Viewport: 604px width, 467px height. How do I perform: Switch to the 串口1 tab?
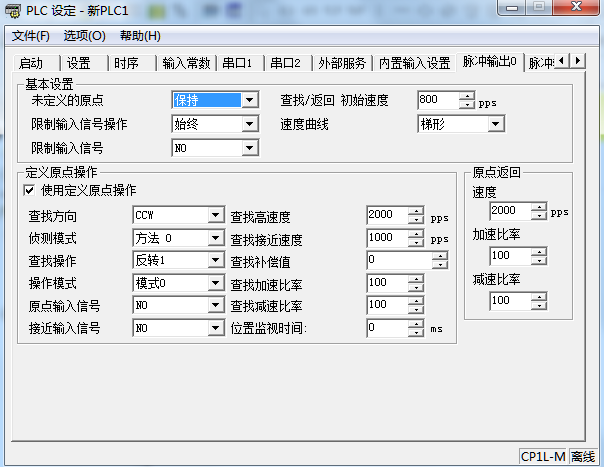pos(237,63)
